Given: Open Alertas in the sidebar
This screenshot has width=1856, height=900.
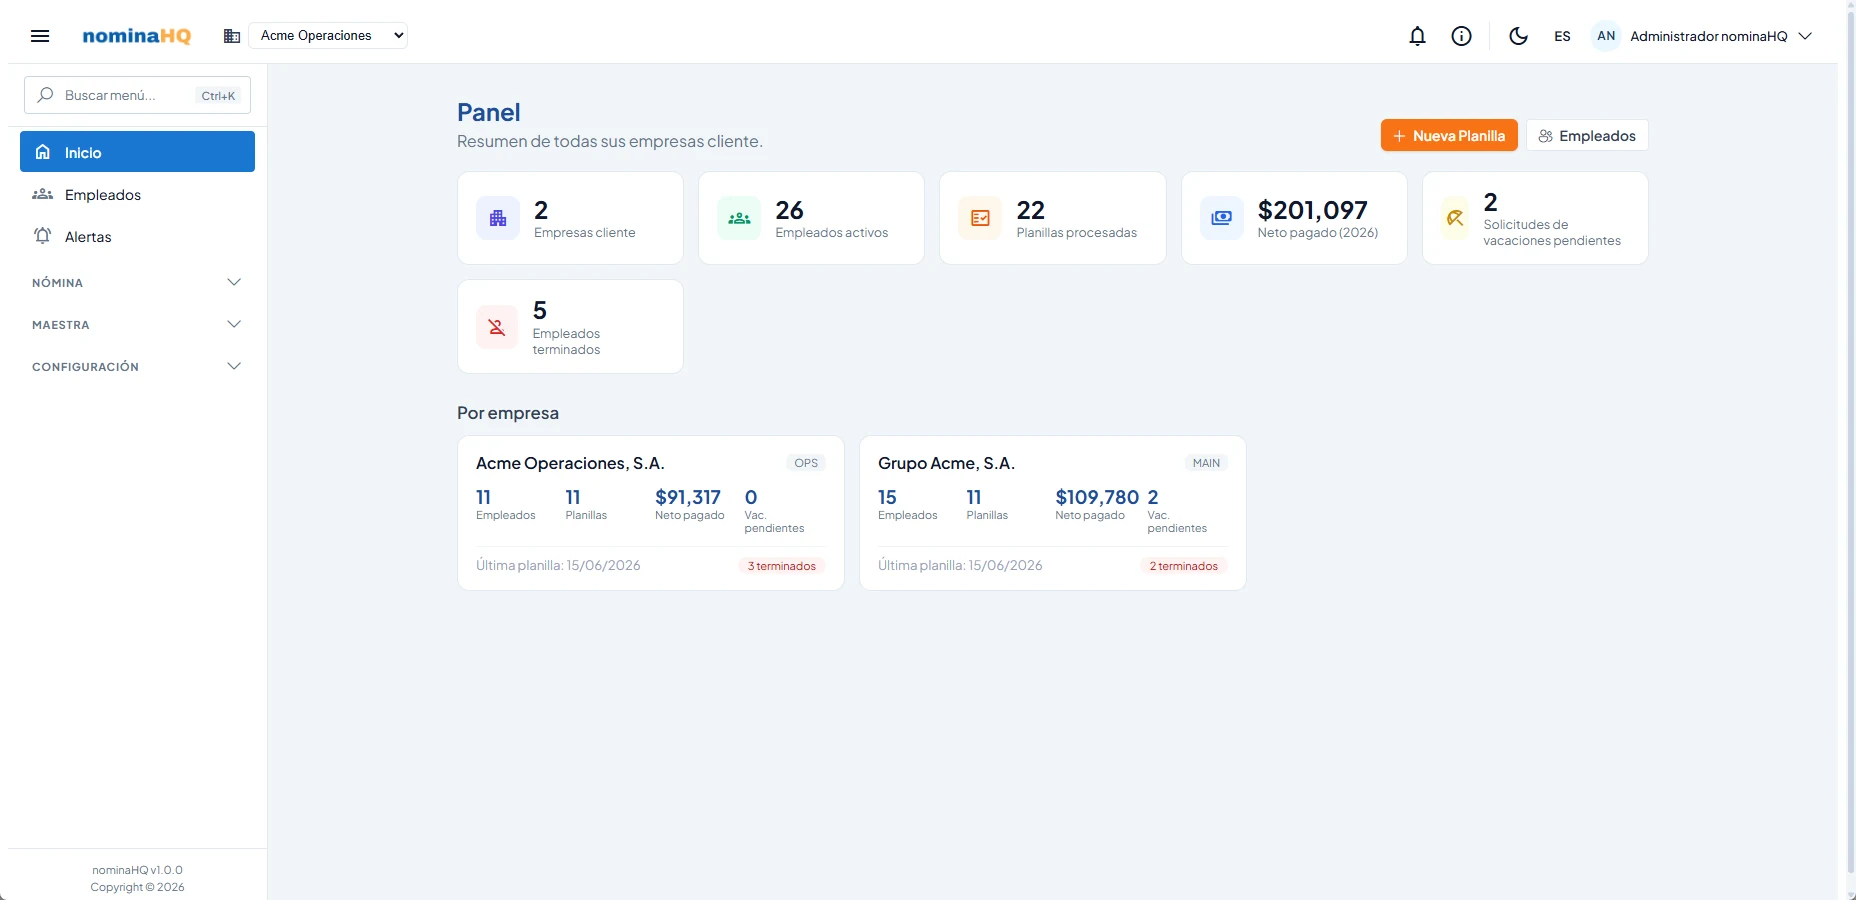Looking at the screenshot, I should [x=137, y=237].
